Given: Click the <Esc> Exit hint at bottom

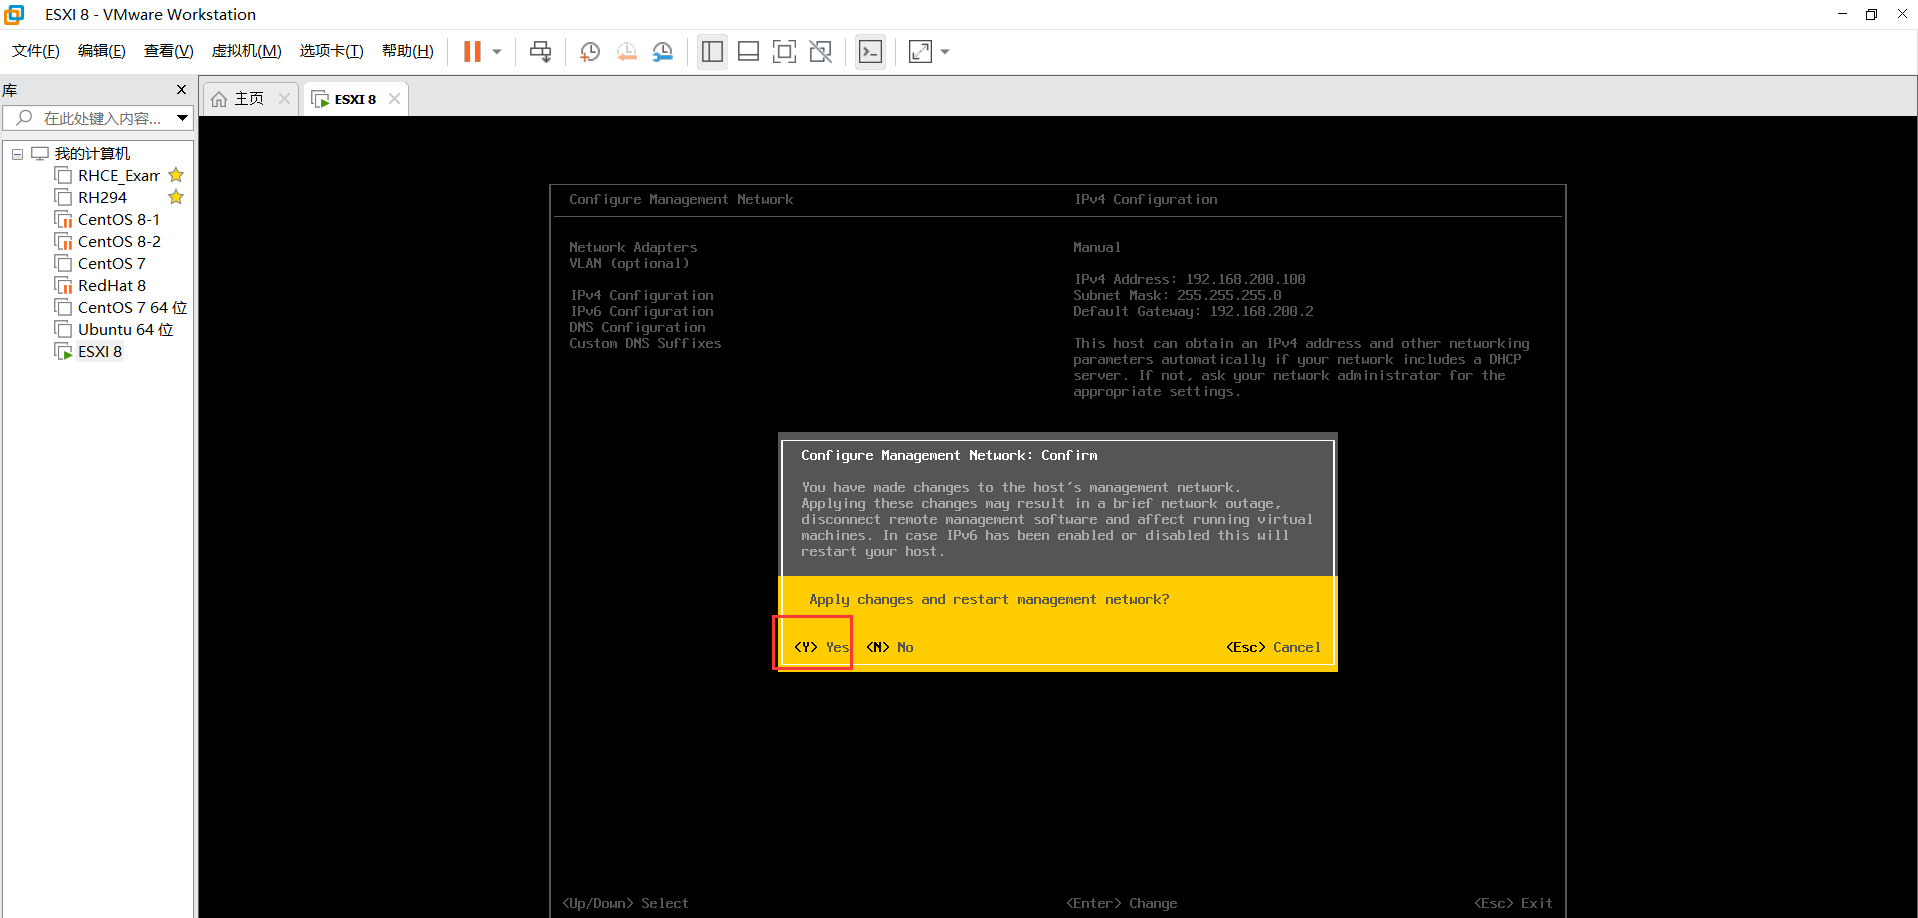Looking at the screenshot, I should click(x=1513, y=903).
